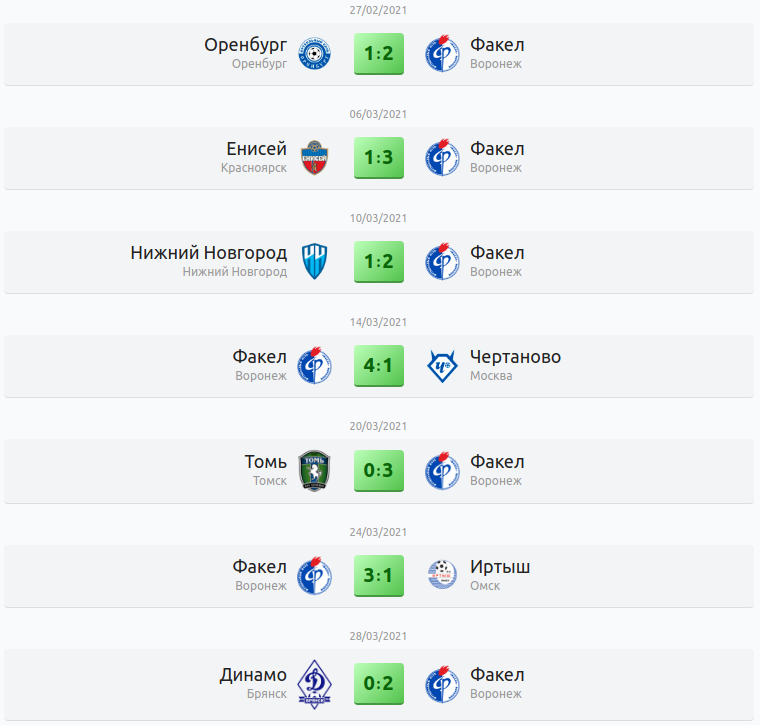Click the team name Чертаново
This screenshot has width=760, height=725.
coord(515,357)
